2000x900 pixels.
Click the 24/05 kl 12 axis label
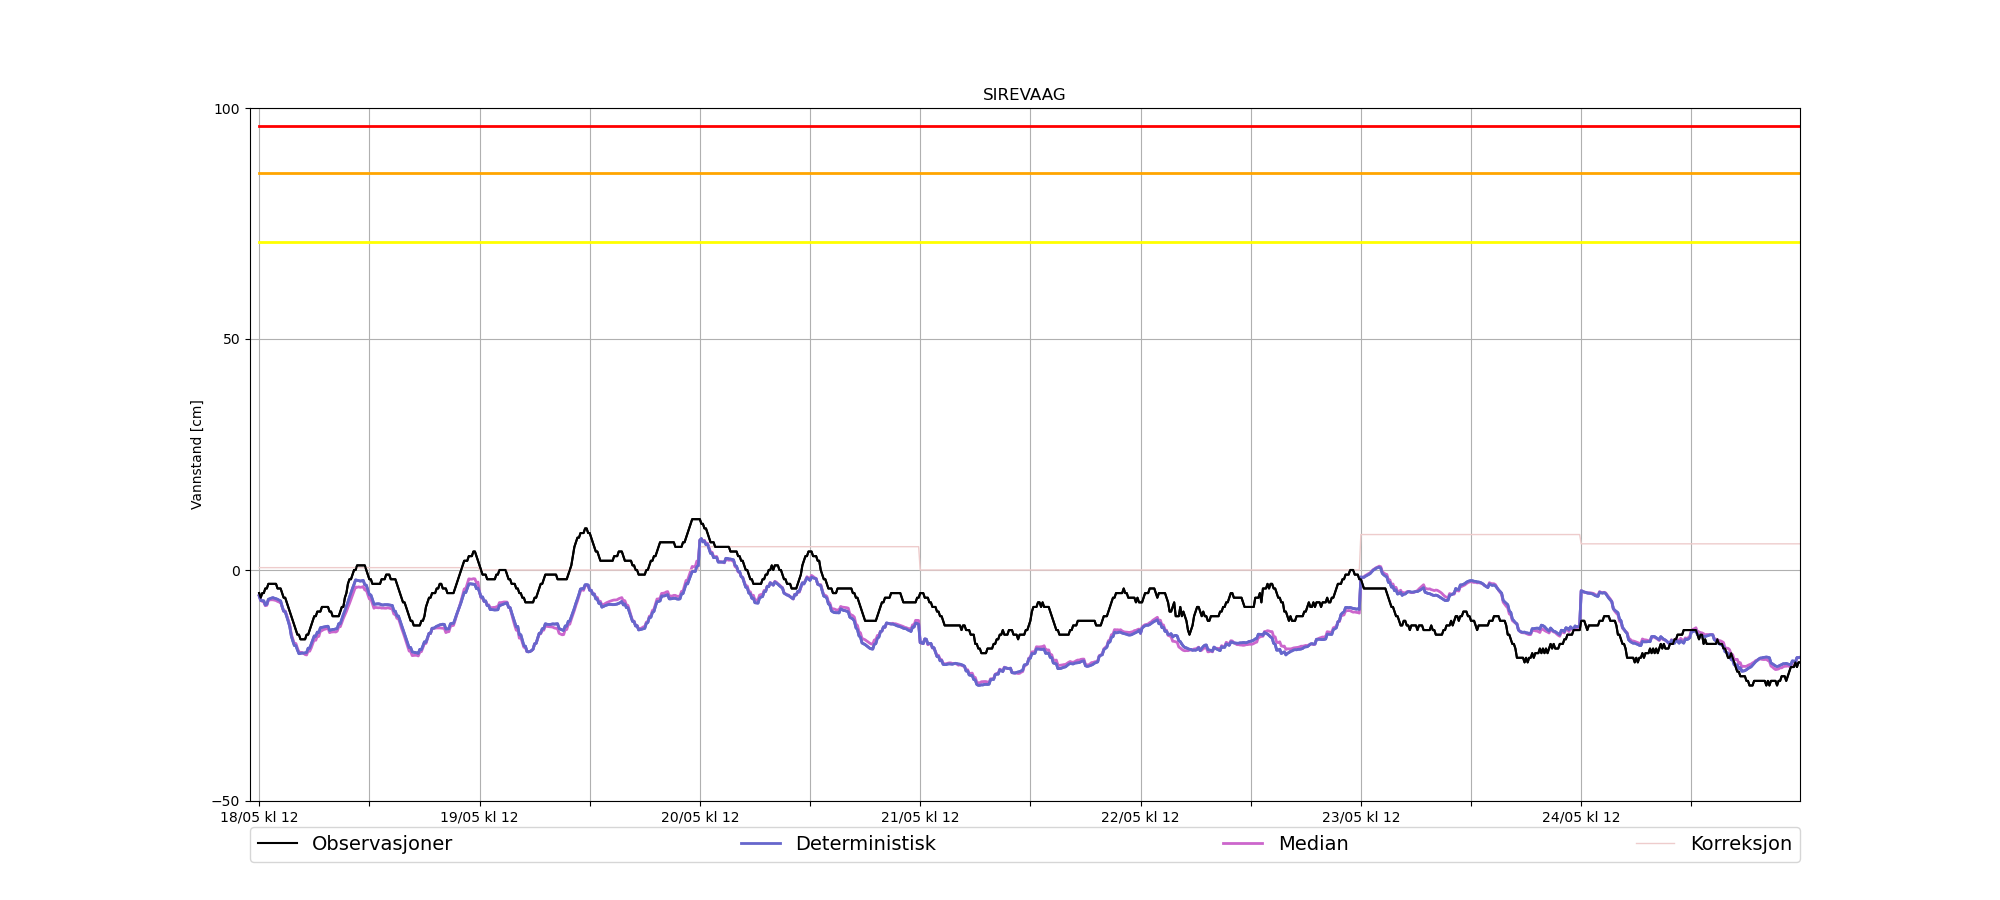pos(1581,817)
